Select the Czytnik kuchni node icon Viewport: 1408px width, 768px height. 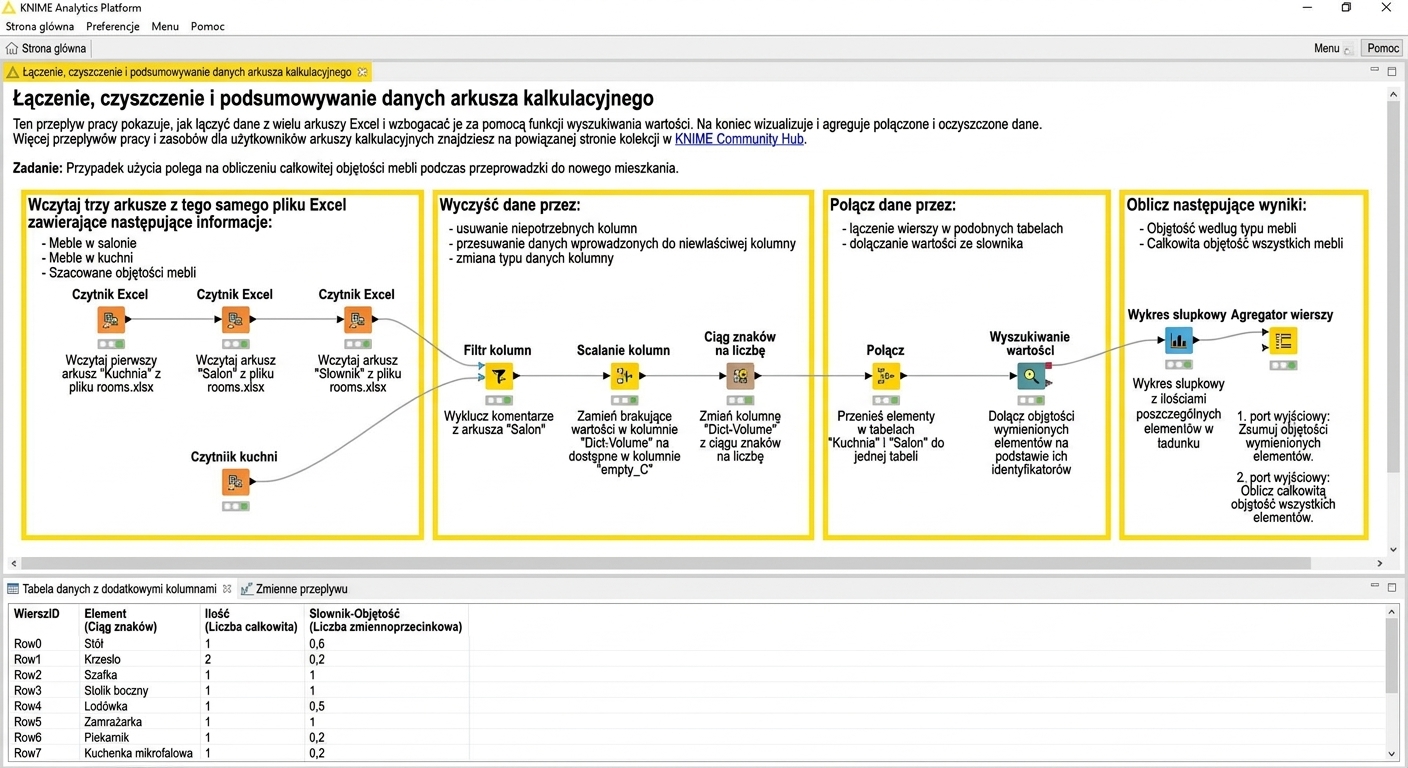(235, 483)
